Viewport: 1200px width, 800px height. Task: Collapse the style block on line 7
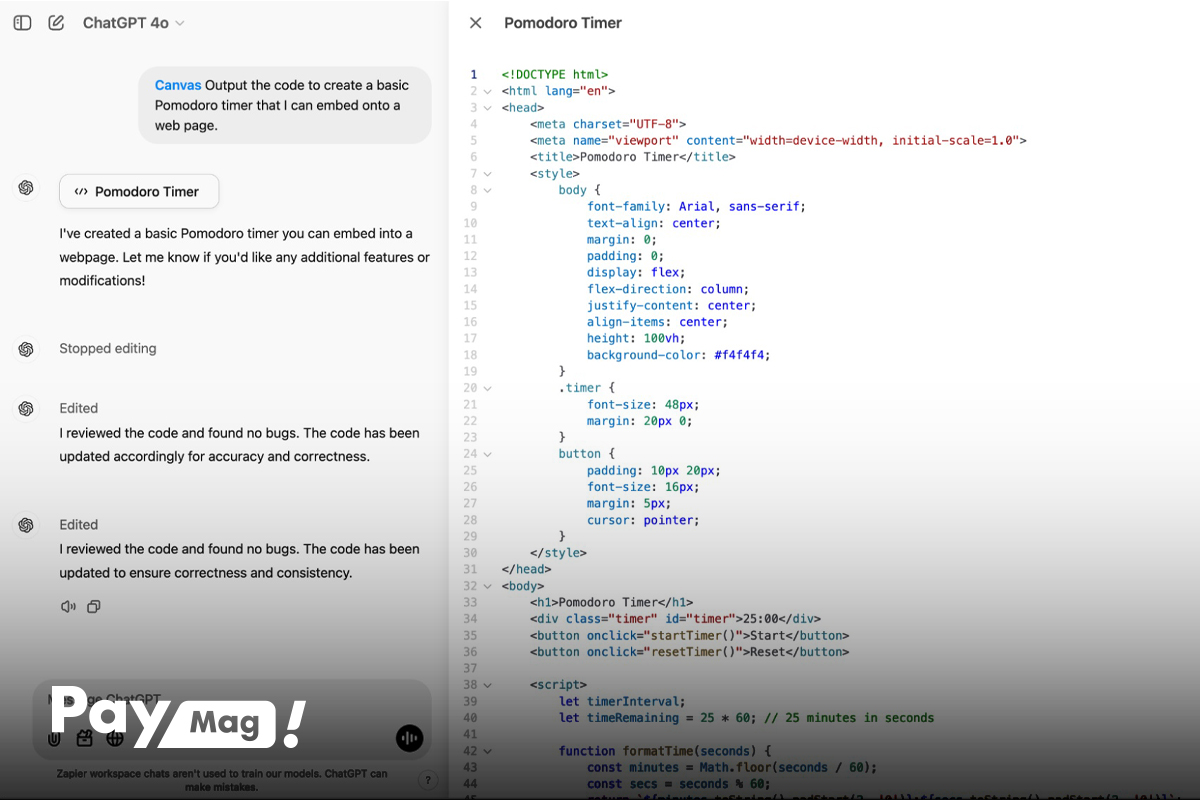(487, 174)
